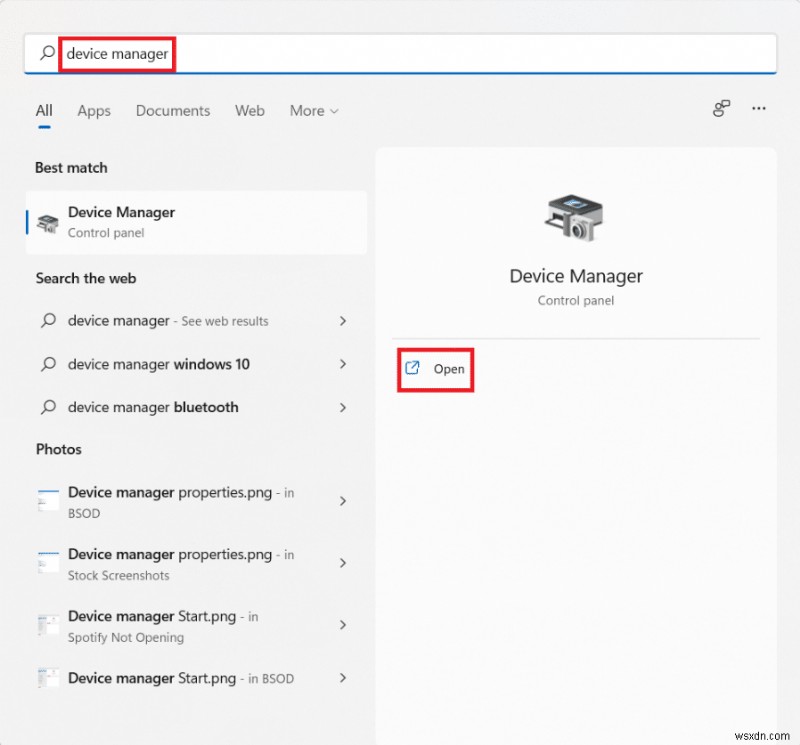
Task: Expand the device manager windows 10 suggestion arrow
Action: (343, 364)
